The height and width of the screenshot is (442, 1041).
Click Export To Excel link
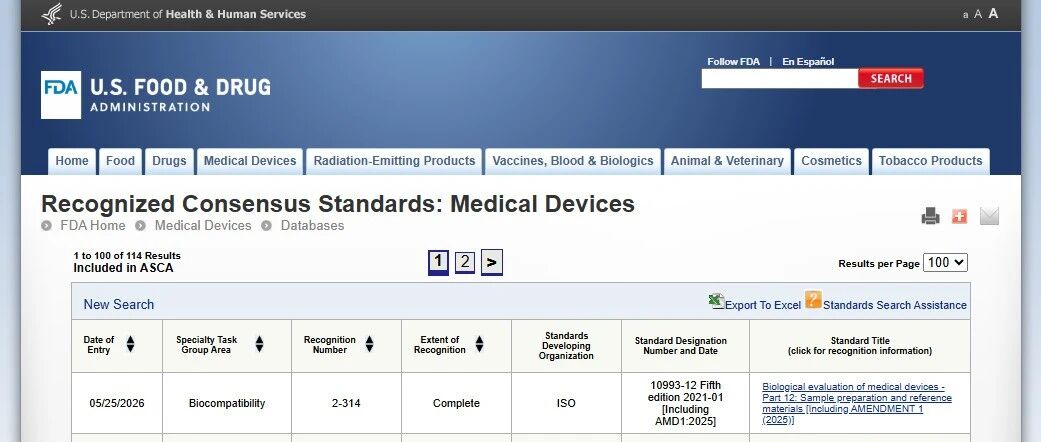[x=763, y=305]
